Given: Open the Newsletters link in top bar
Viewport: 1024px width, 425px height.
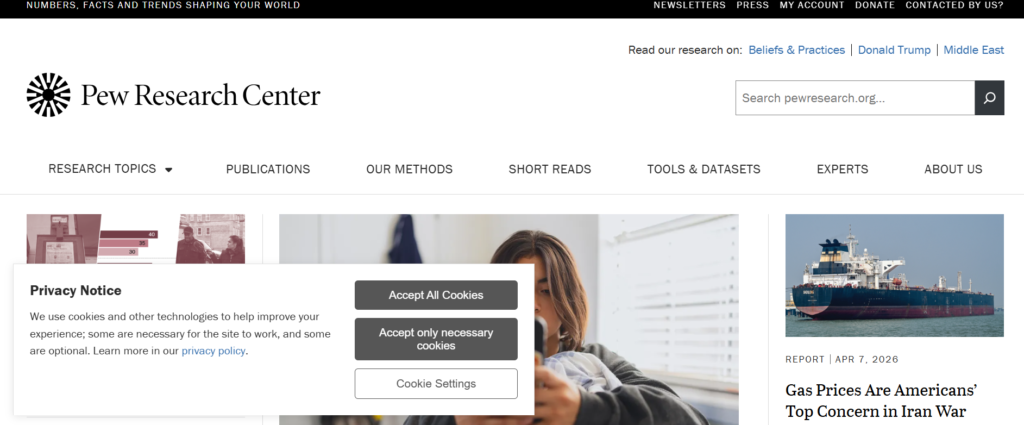Looking at the screenshot, I should pos(690,5).
